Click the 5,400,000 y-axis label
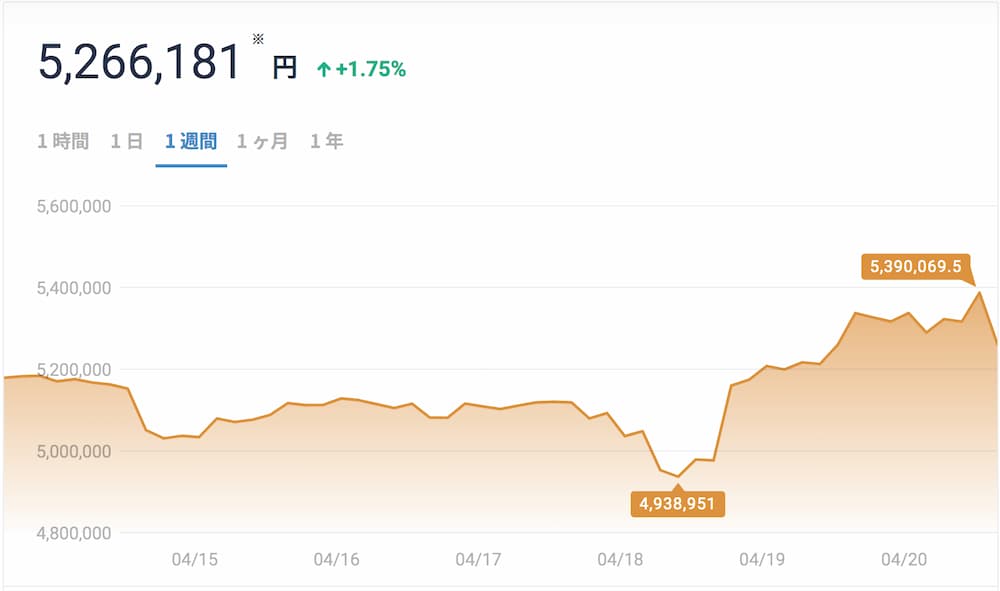The width and height of the screenshot is (1000, 591). click(74, 288)
